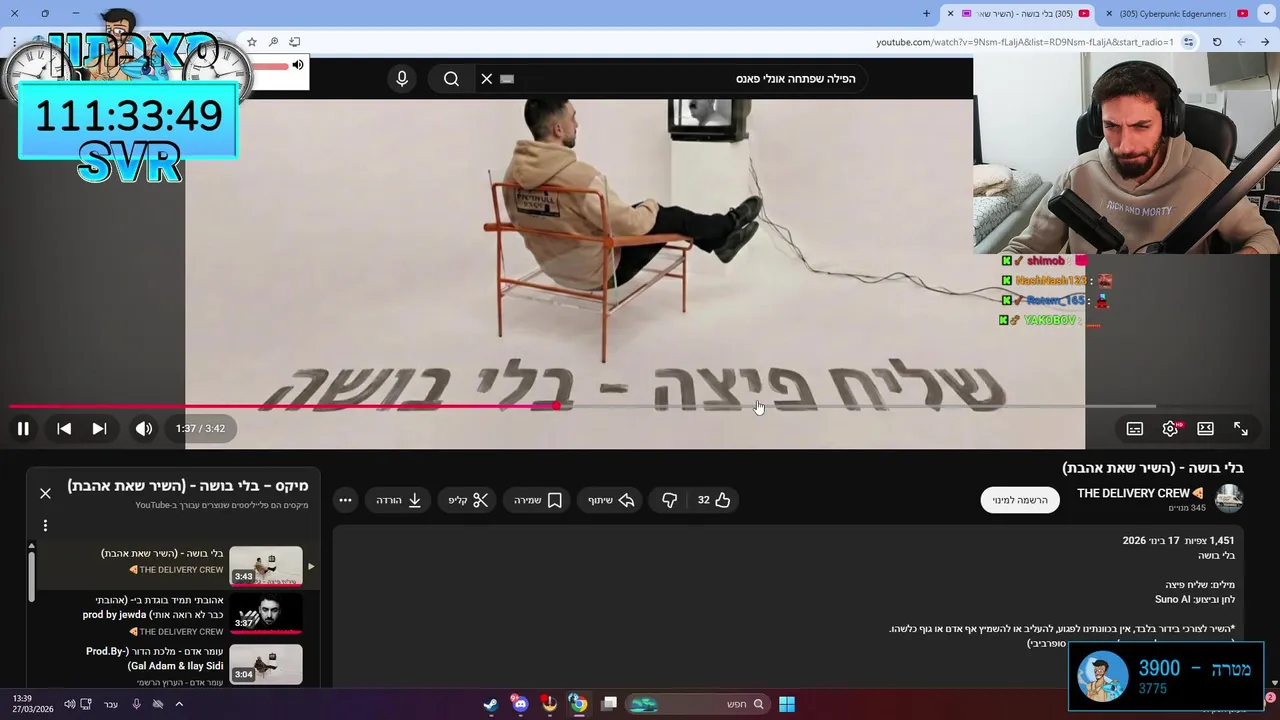
Task: Click the YouTube search magnifier button
Action: (451, 79)
